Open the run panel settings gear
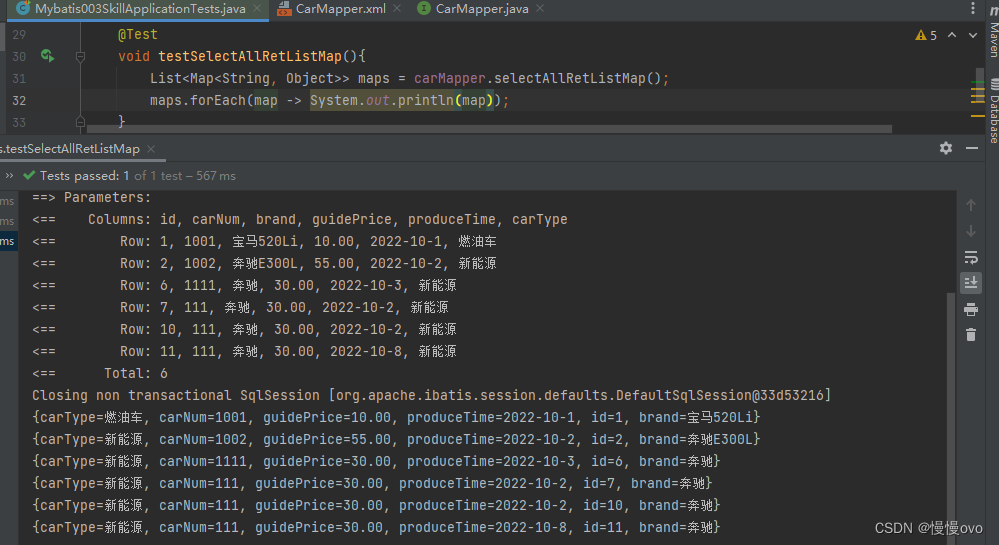The image size is (999, 545). [946, 148]
